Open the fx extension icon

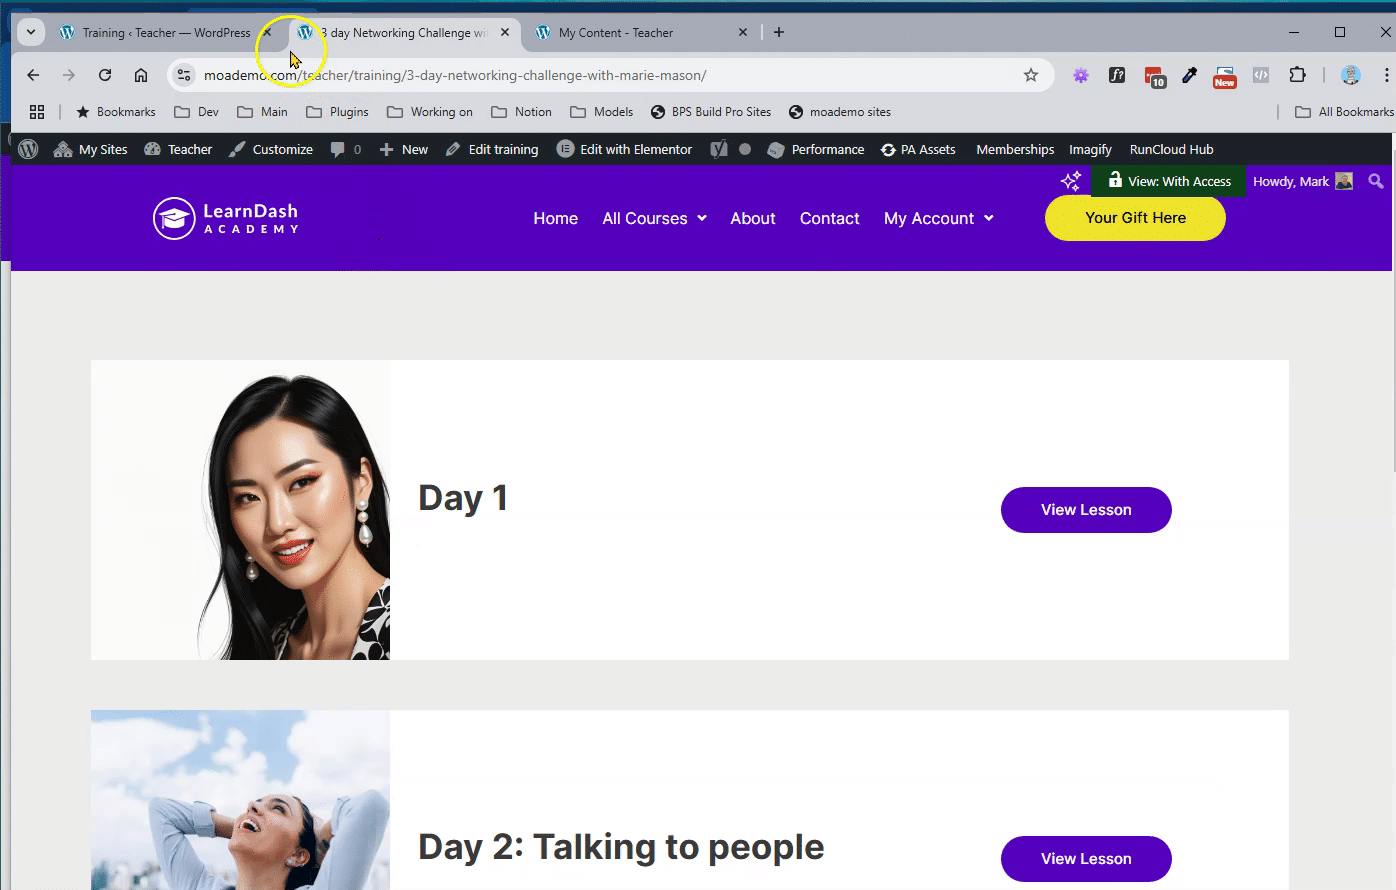tap(1117, 75)
